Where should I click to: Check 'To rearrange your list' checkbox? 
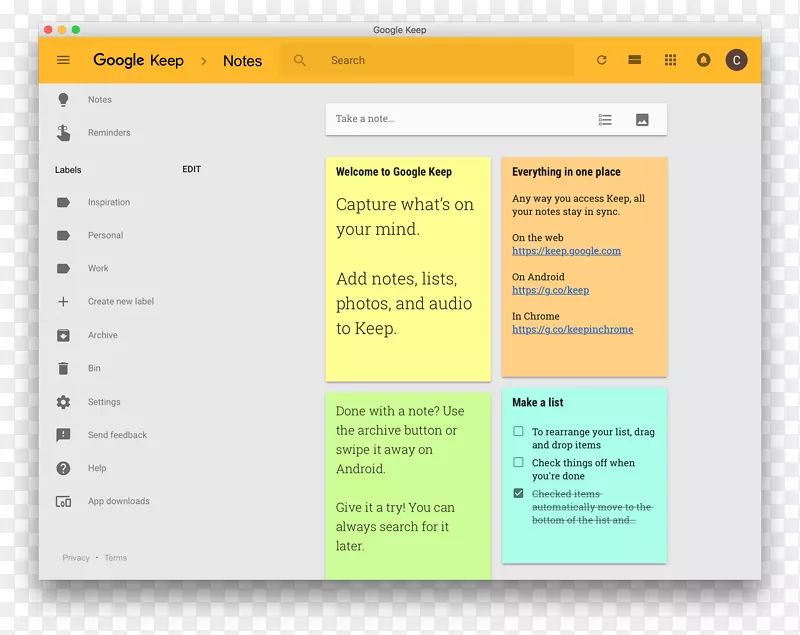point(518,432)
